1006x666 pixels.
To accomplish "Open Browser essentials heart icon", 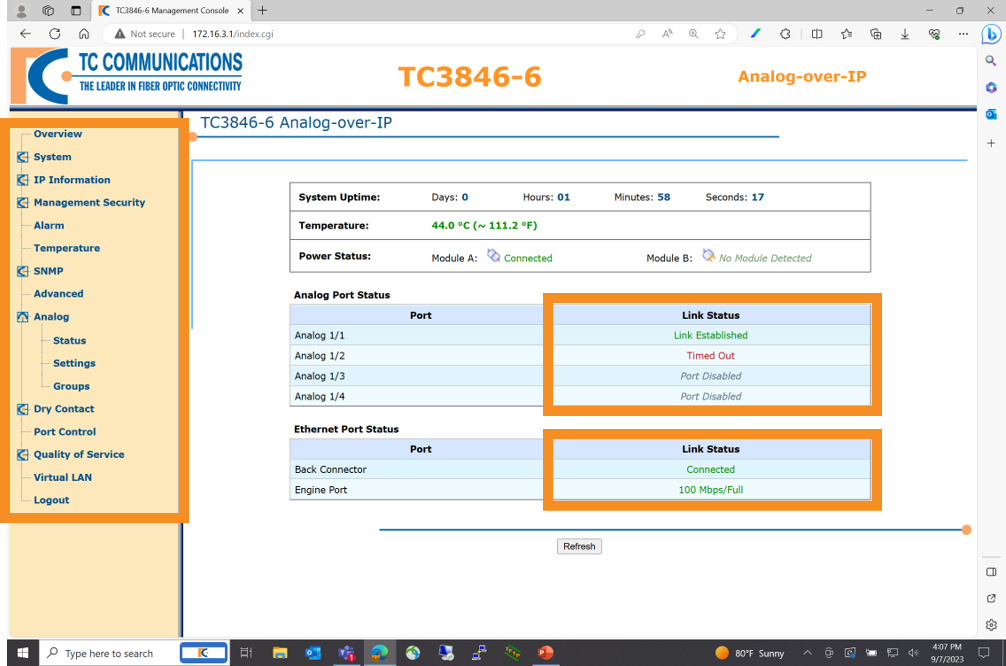I will coord(934,33).
